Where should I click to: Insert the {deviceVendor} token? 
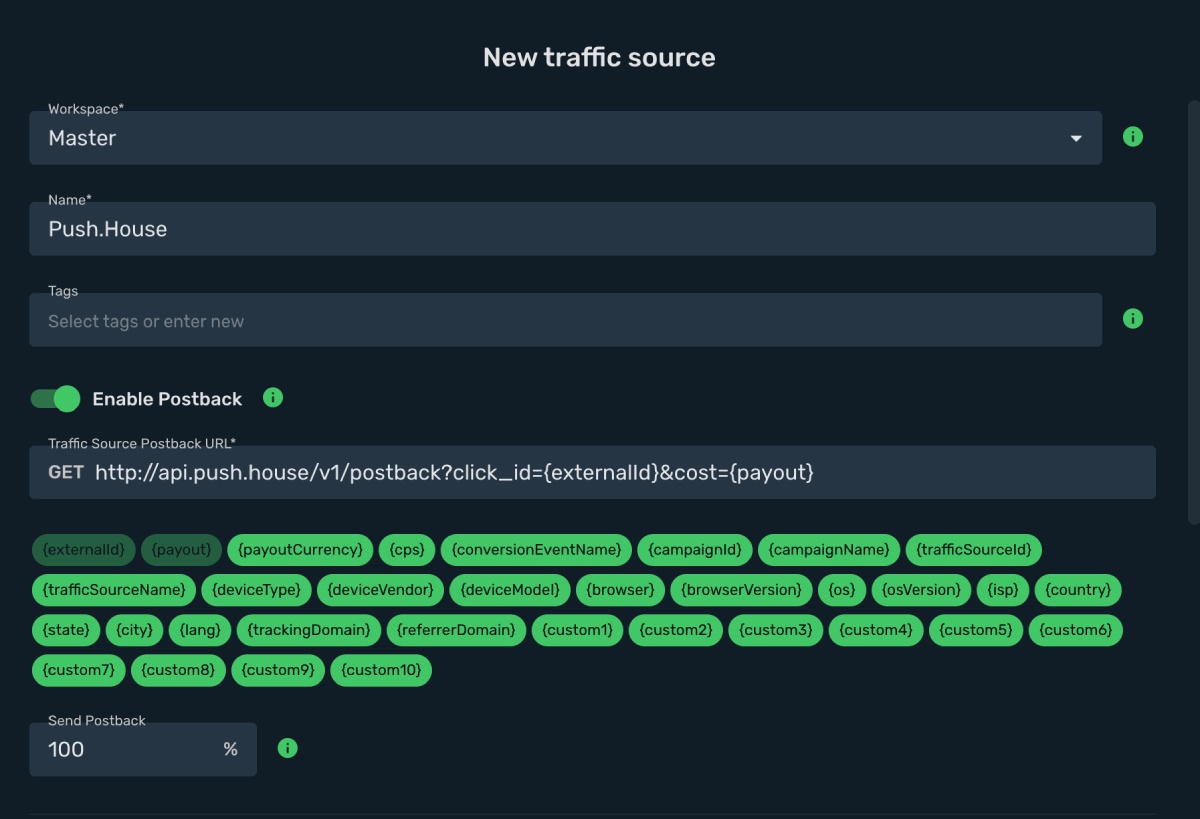381,590
